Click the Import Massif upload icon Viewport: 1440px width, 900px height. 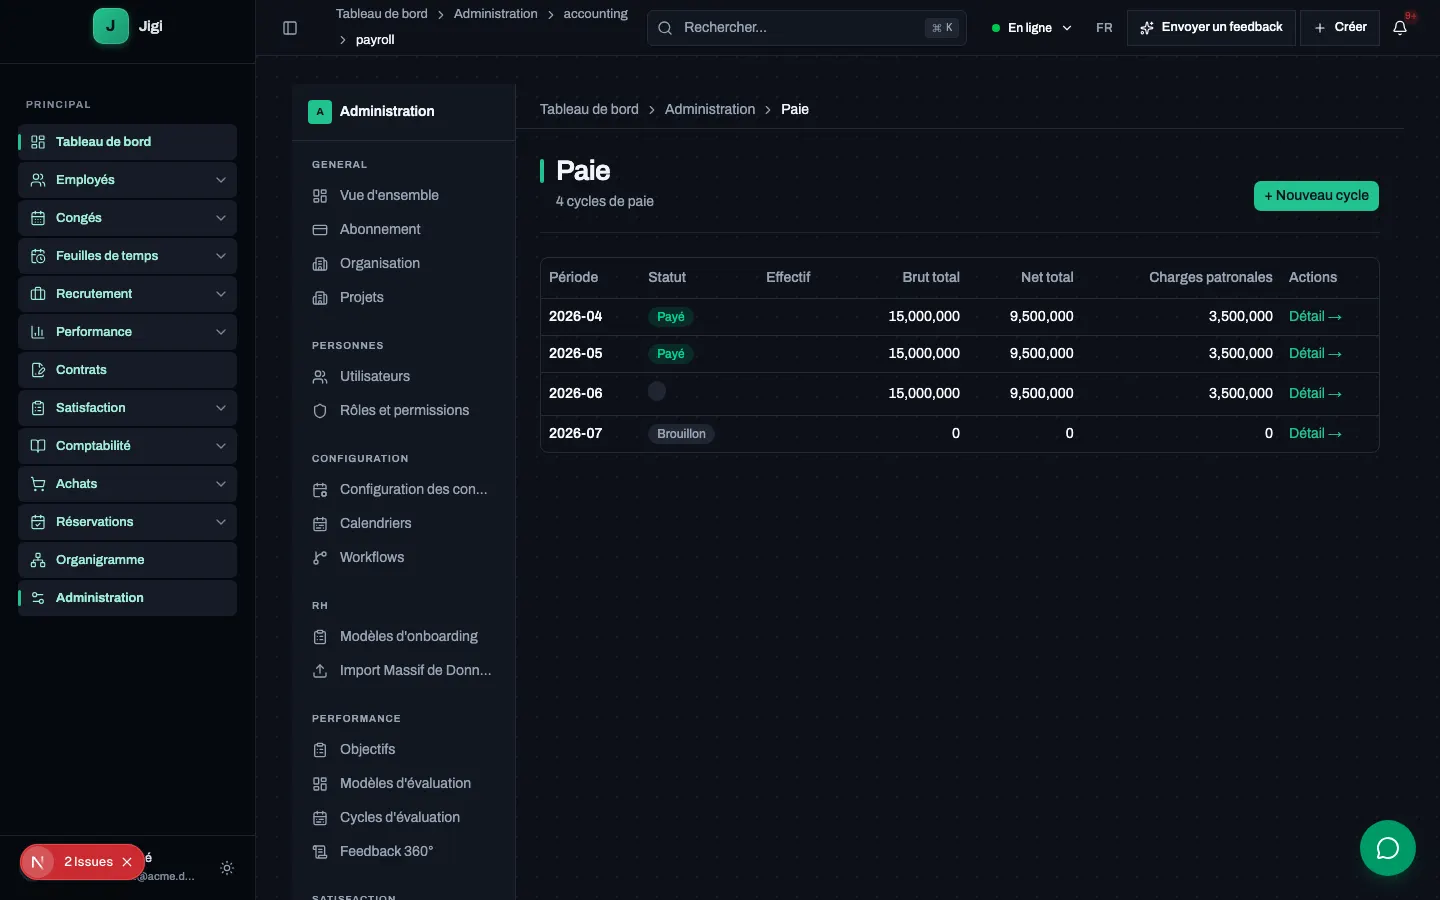[320, 671]
